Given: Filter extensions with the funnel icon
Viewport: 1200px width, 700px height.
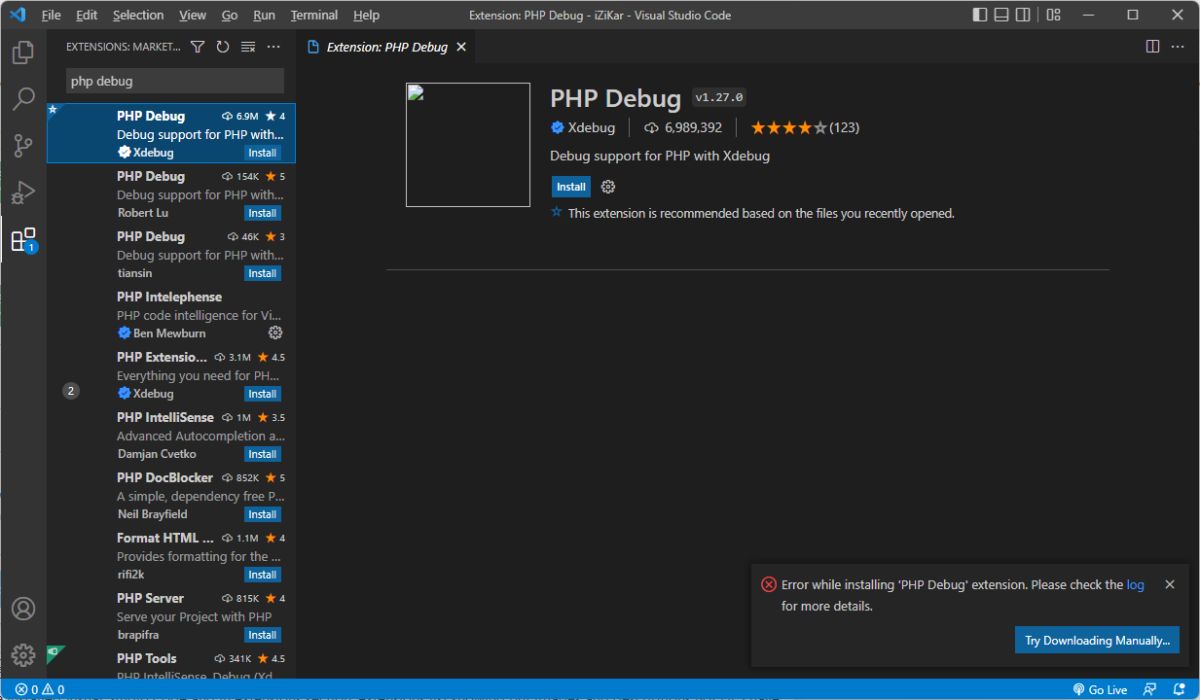Looking at the screenshot, I should (197, 47).
